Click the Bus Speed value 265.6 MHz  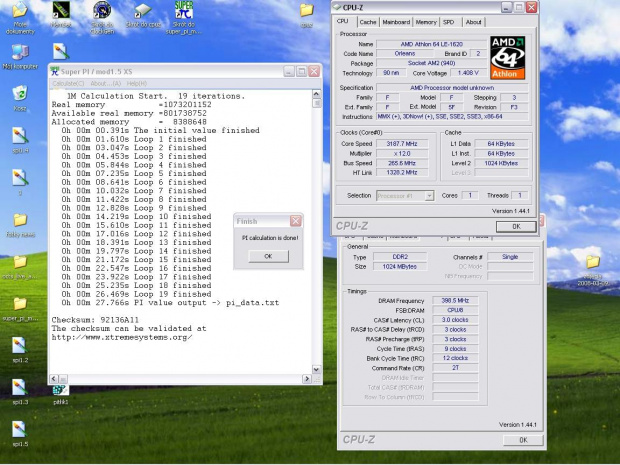(402, 163)
